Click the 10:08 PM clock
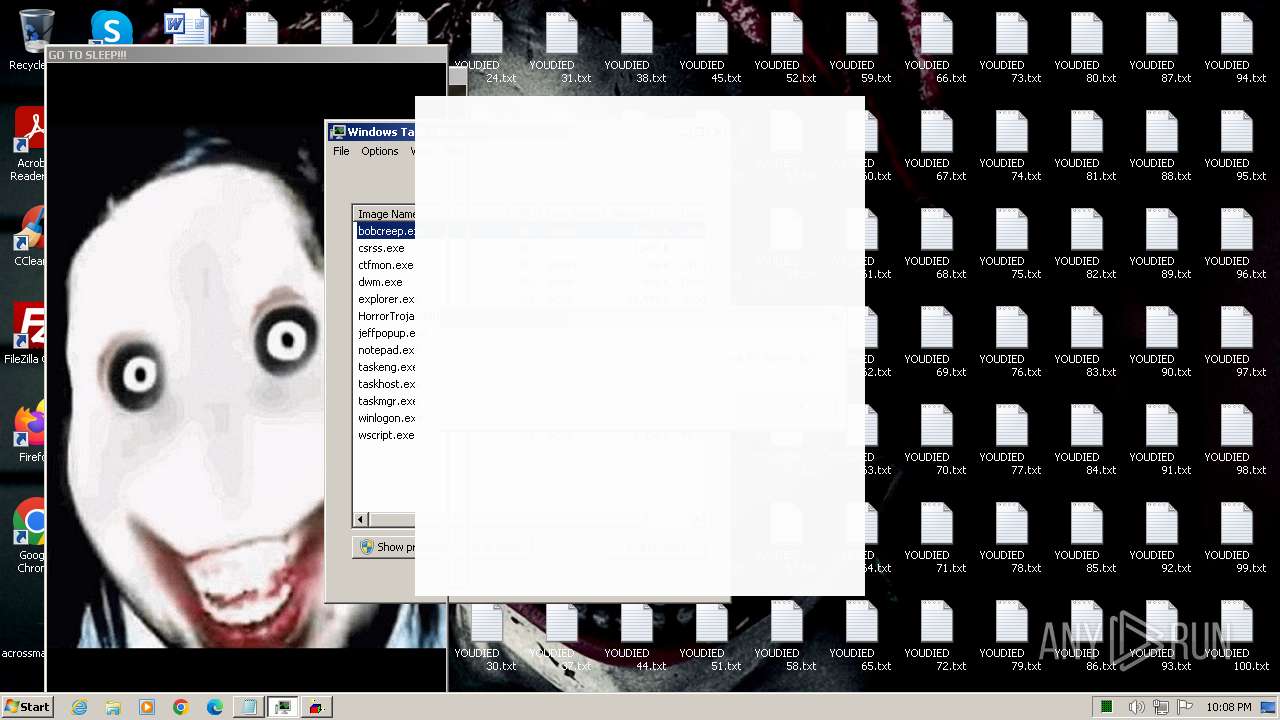Viewport: 1280px width, 720px height. click(x=1229, y=707)
